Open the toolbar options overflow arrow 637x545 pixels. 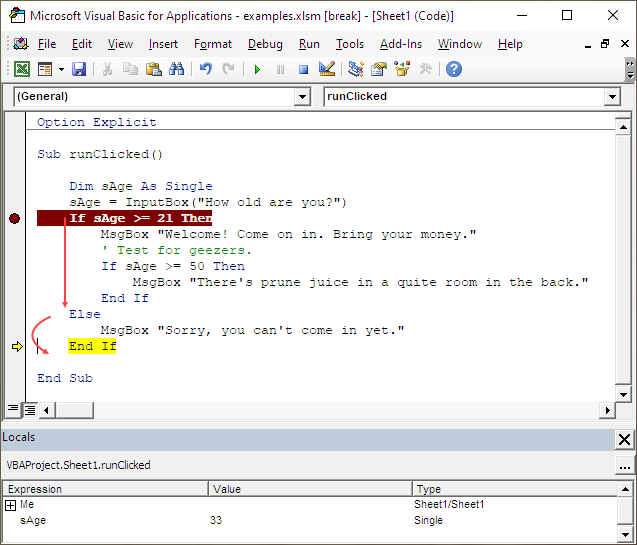(x=630, y=69)
